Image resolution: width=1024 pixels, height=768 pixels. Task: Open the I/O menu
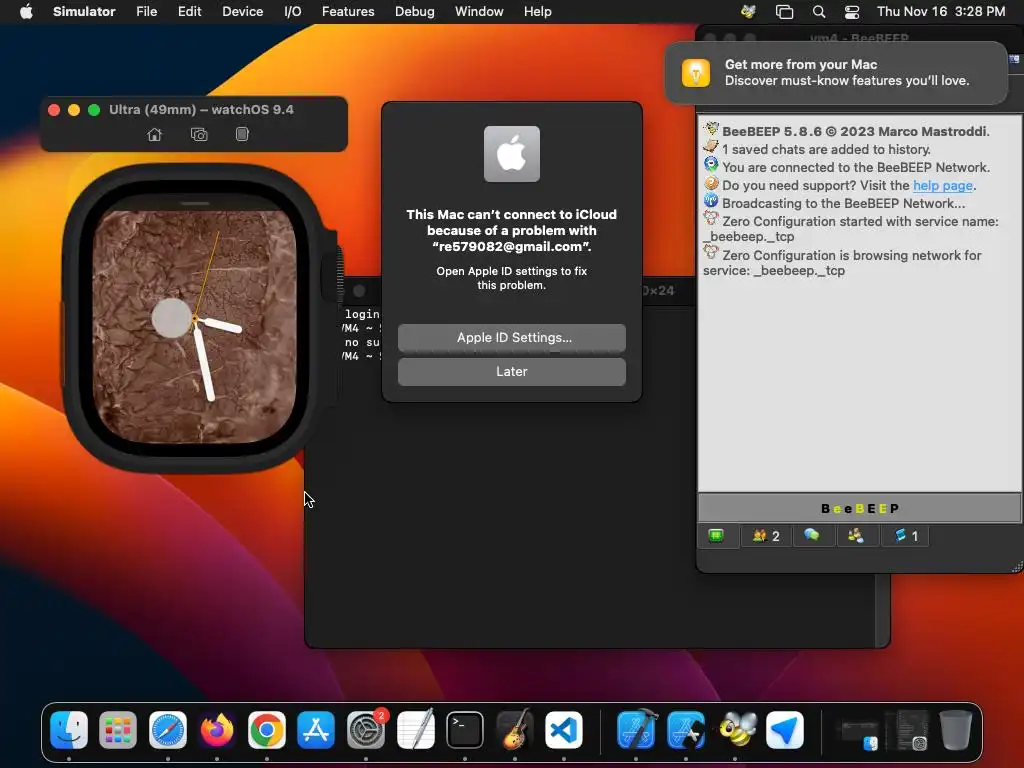(x=293, y=12)
